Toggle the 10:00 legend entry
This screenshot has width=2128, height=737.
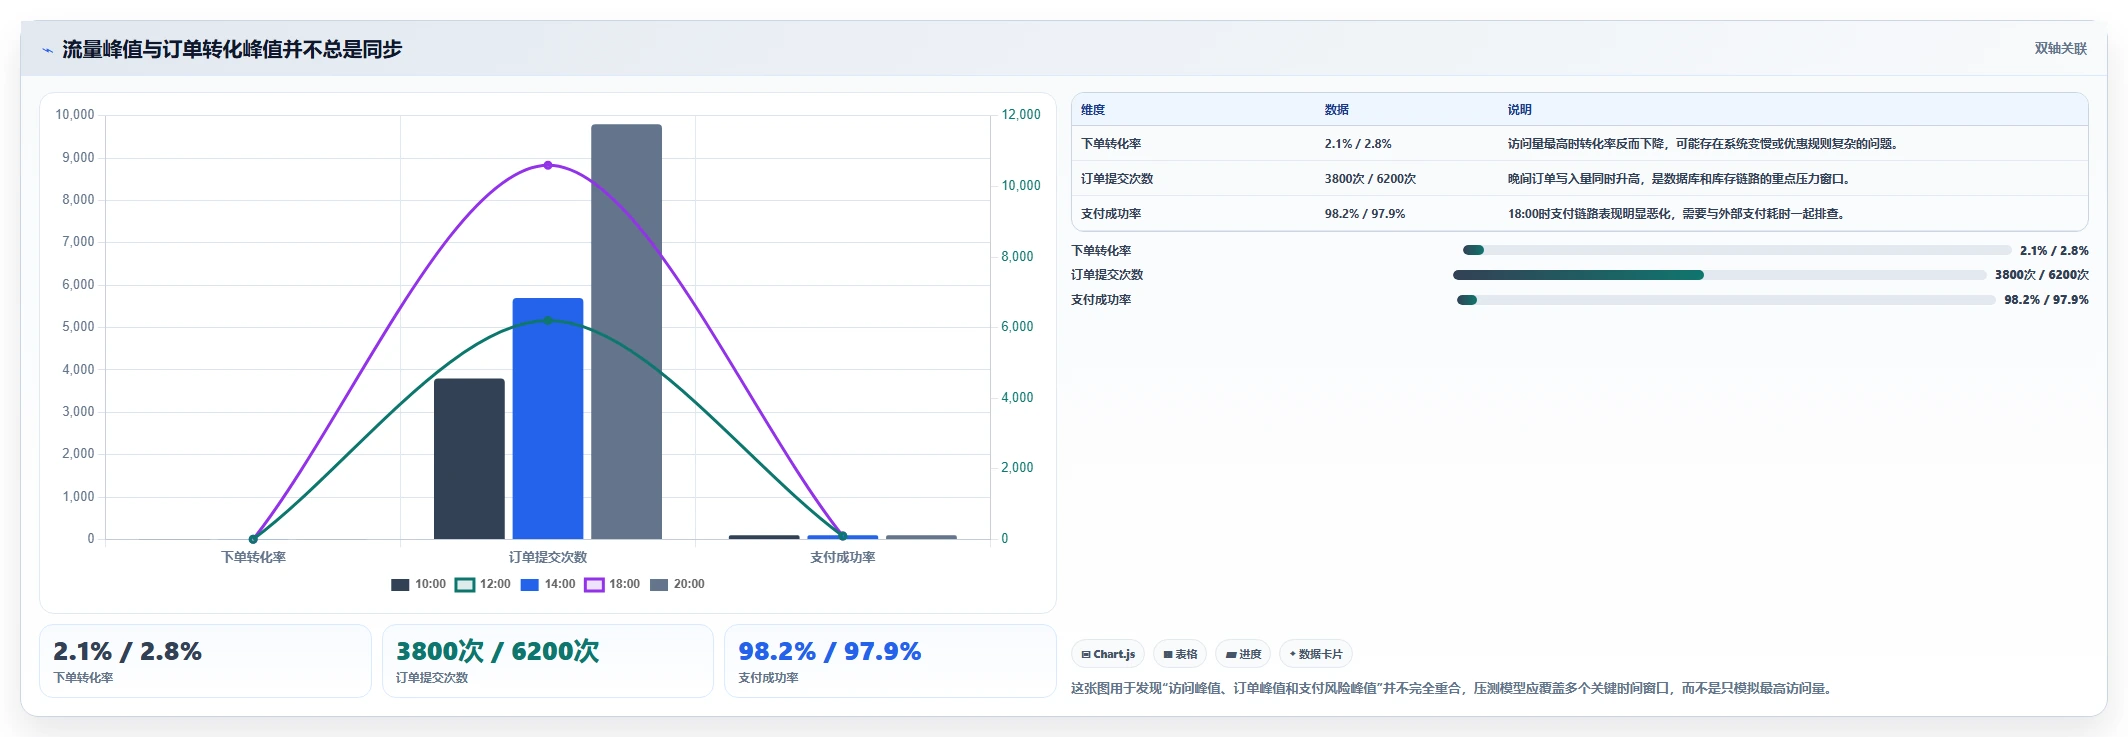click(x=418, y=584)
